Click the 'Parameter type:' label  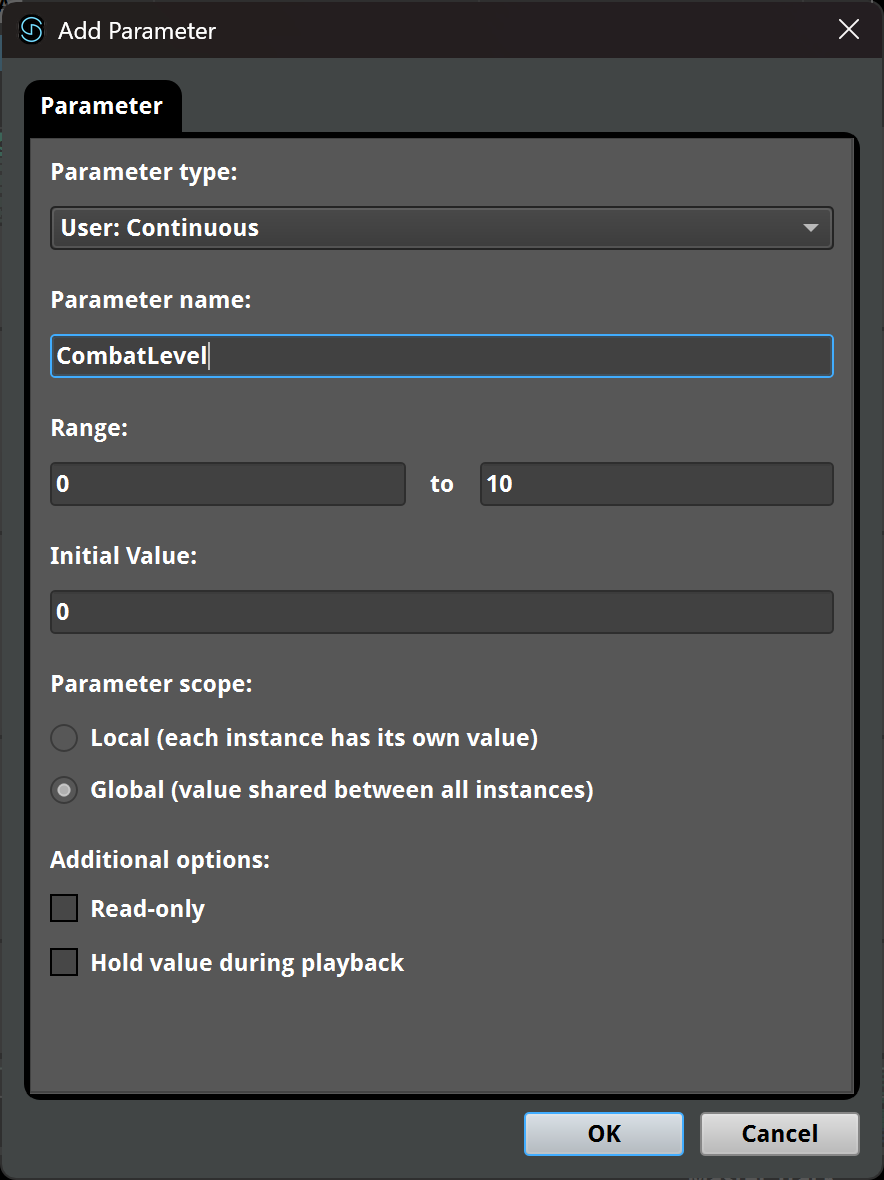(144, 172)
